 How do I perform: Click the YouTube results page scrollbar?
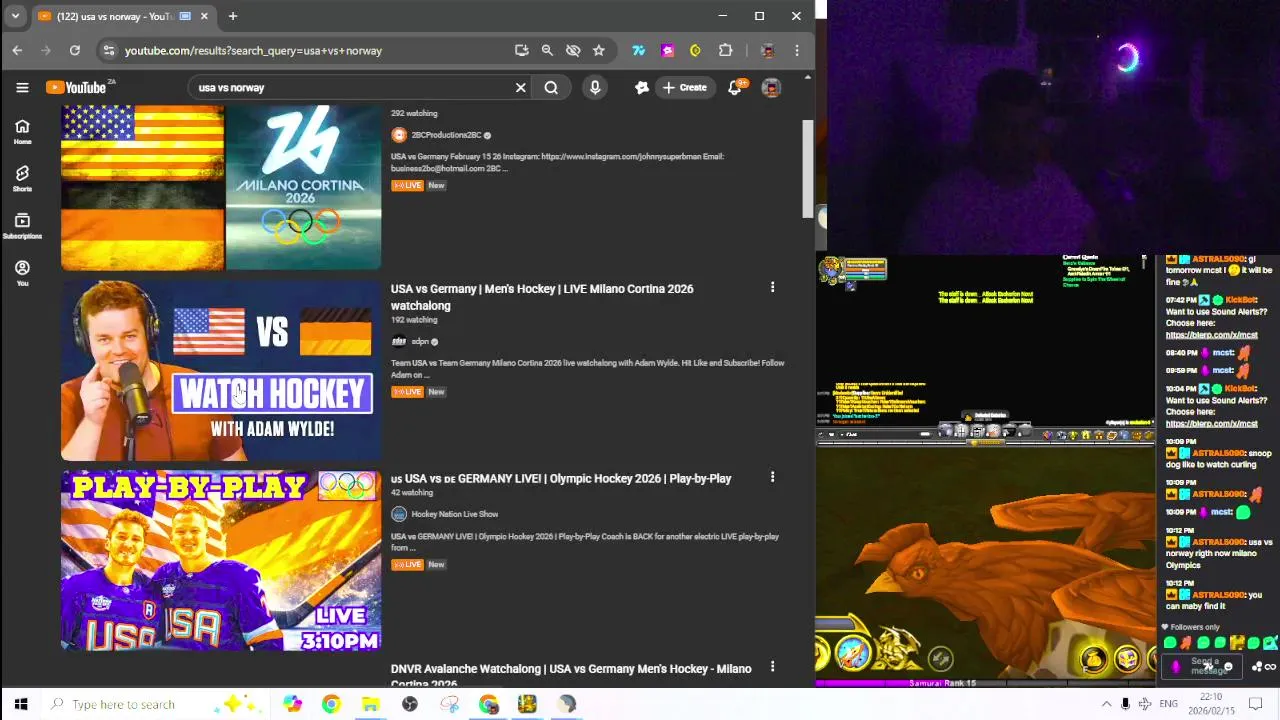pyautogui.click(x=808, y=168)
